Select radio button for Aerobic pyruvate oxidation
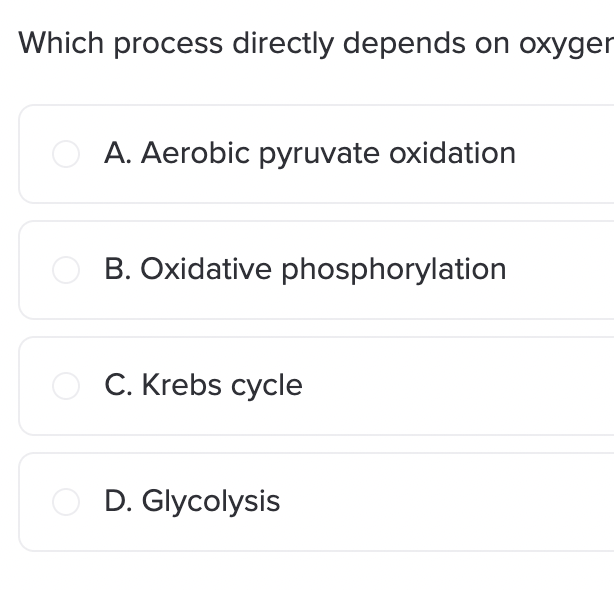The image size is (614, 590). click(66, 154)
